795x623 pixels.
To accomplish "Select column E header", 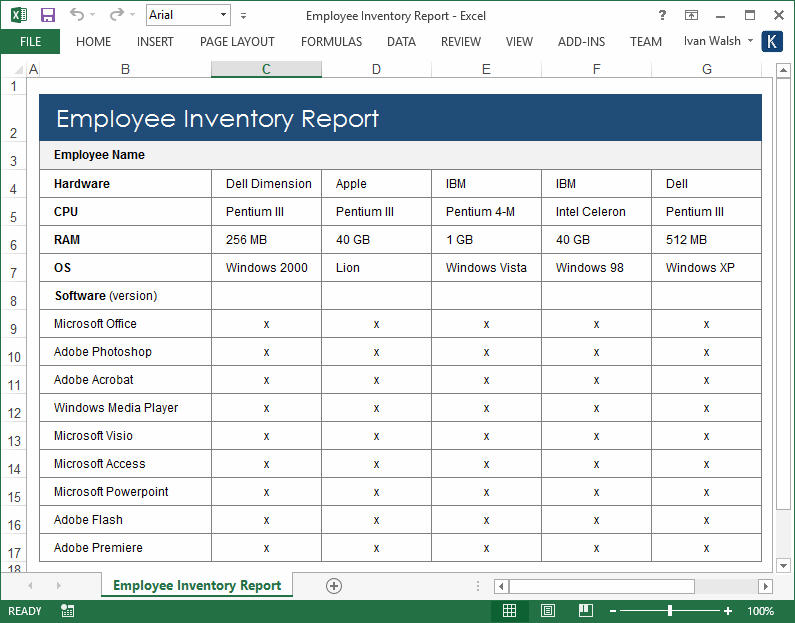I will pos(486,69).
